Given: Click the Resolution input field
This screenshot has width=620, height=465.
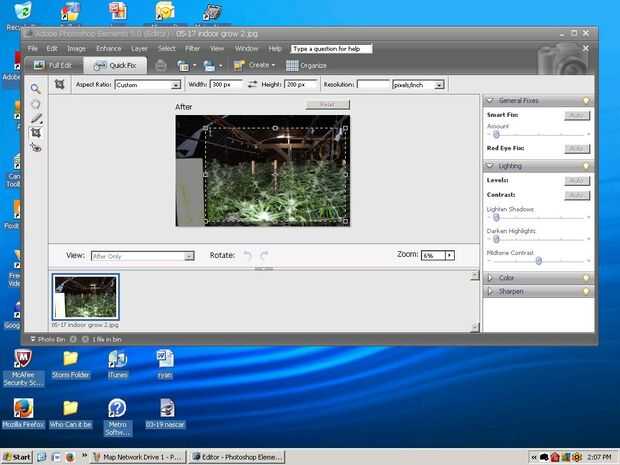Looking at the screenshot, I should click(373, 85).
